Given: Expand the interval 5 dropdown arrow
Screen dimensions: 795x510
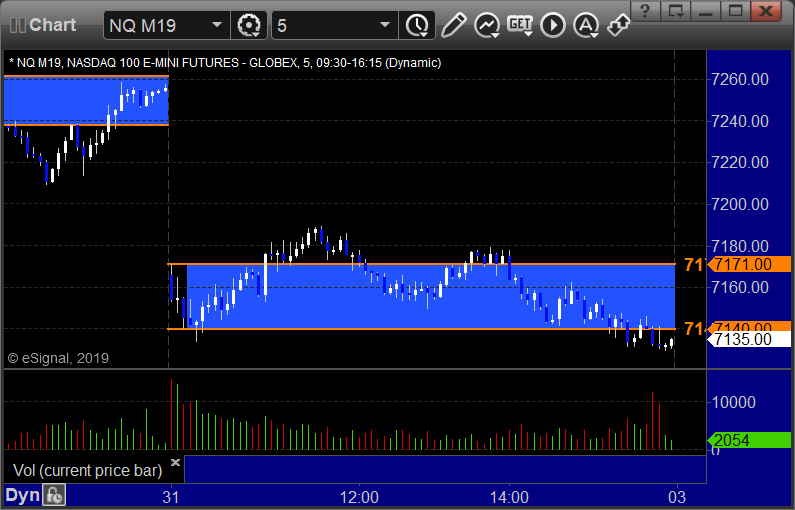Looking at the screenshot, I should 385,25.
